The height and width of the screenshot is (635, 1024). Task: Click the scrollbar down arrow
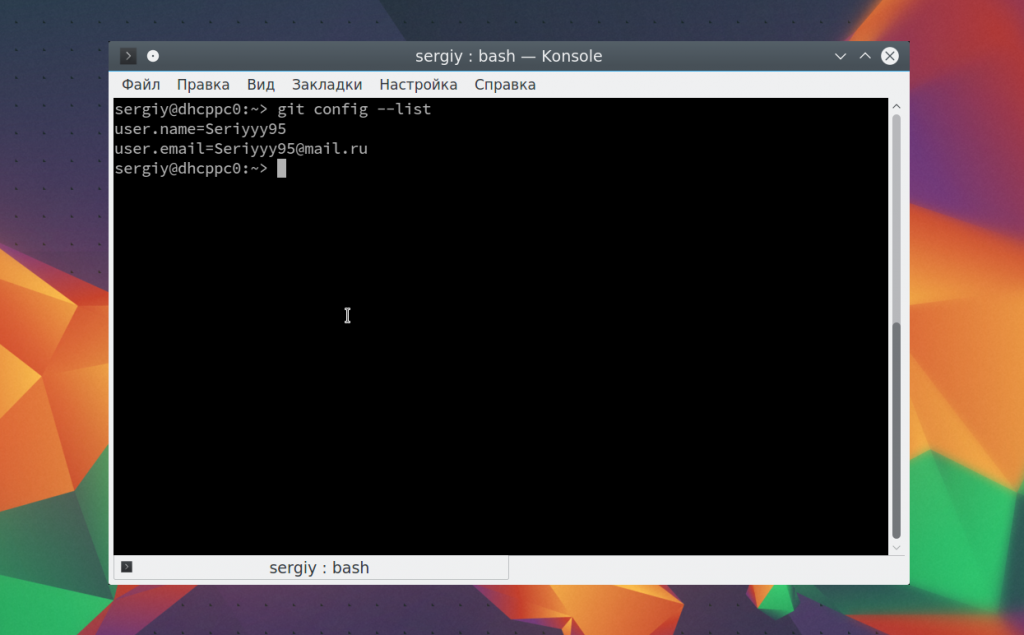pyautogui.click(x=896, y=547)
